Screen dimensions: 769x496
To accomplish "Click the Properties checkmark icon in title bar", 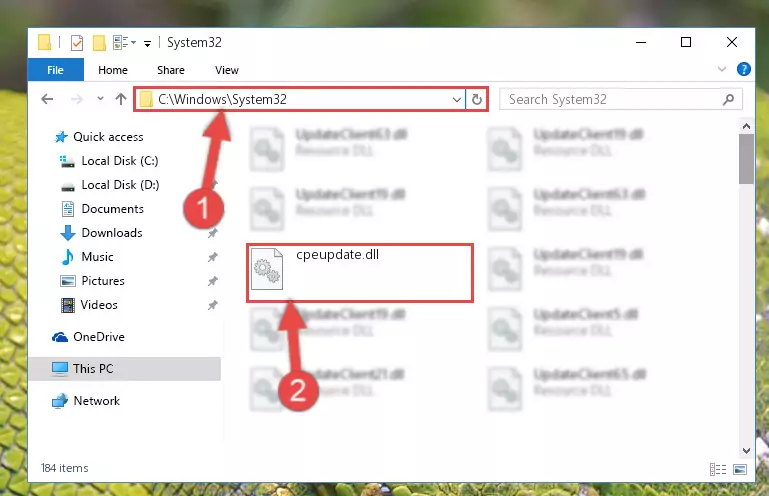I will coord(77,43).
